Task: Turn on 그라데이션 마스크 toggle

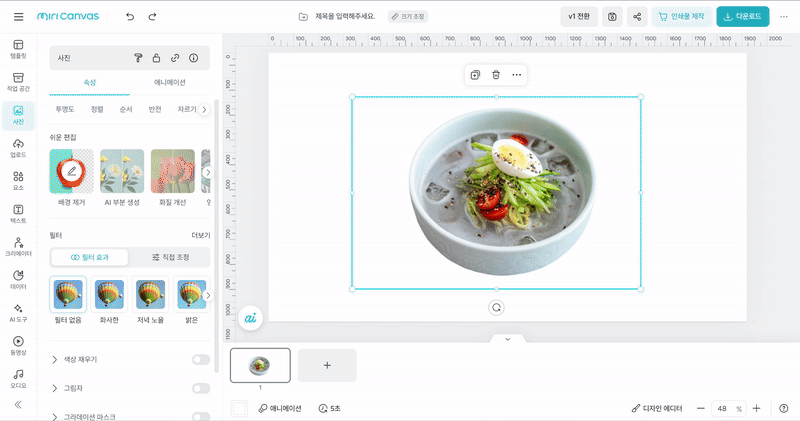Action: pos(201,416)
